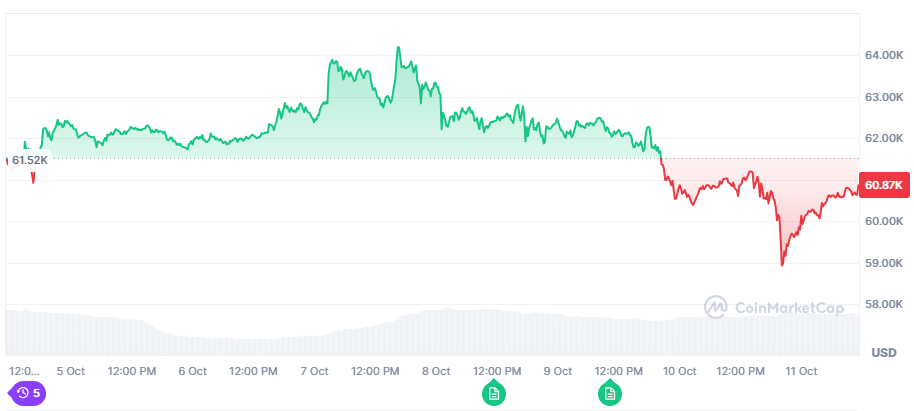Select the 7 Oct date label
Image resolution: width=914 pixels, height=411 pixels.
pyautogui.click(x=314, y=371)
